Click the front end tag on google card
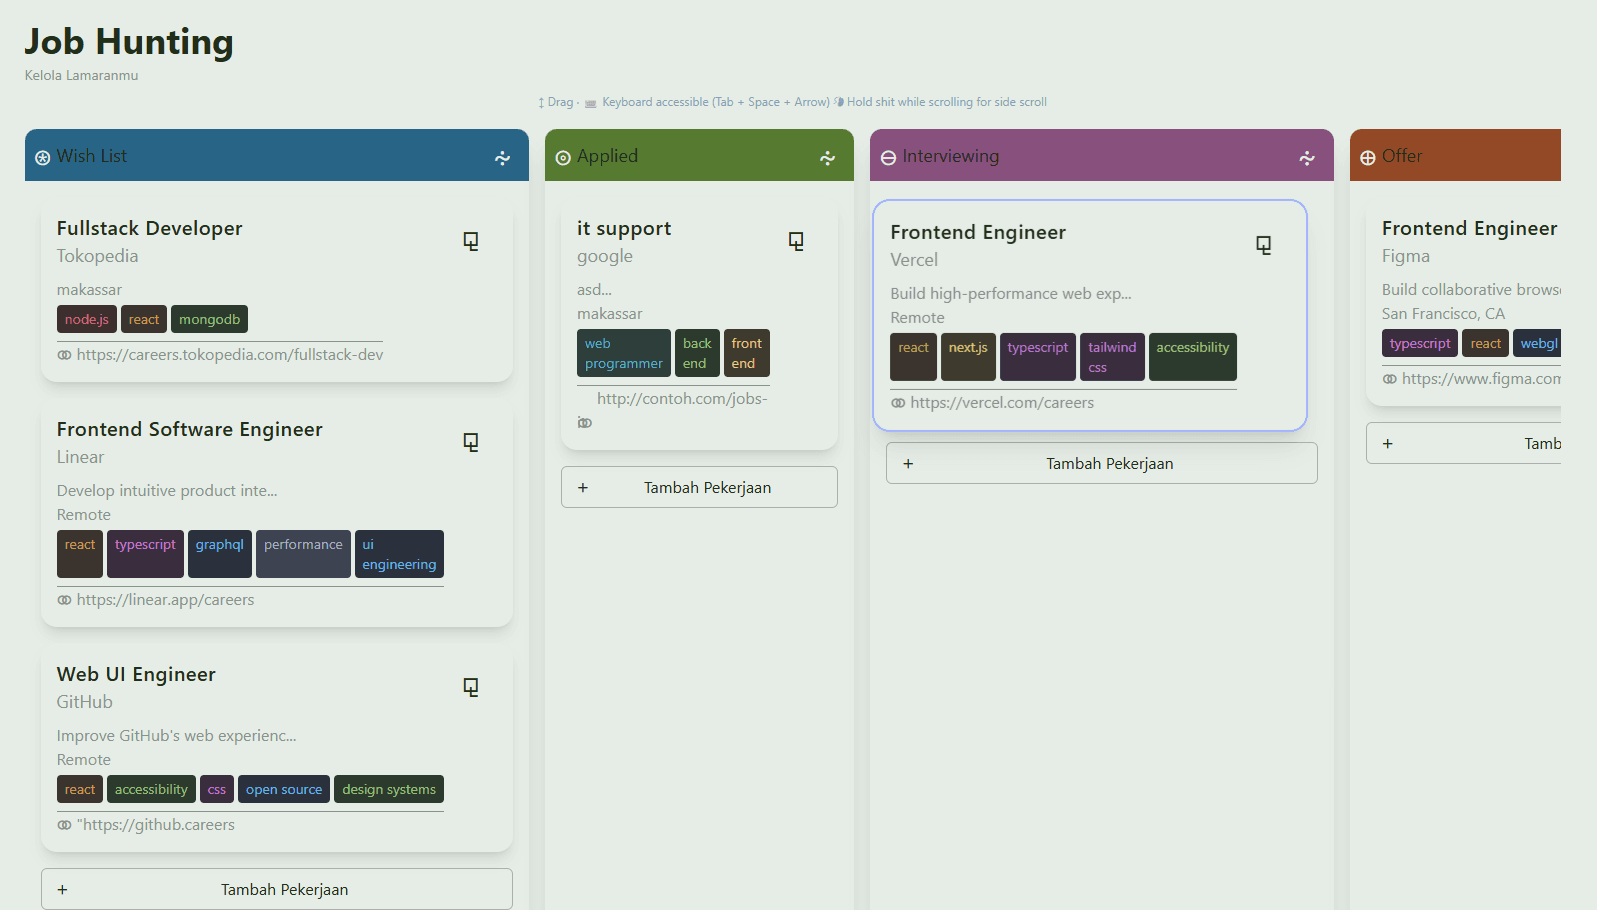 pyautogui.click(x=746, y=353)
